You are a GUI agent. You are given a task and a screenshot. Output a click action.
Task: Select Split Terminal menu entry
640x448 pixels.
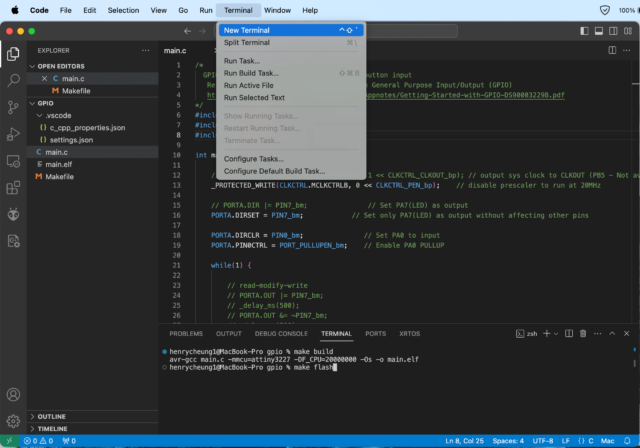pos(291,42)
